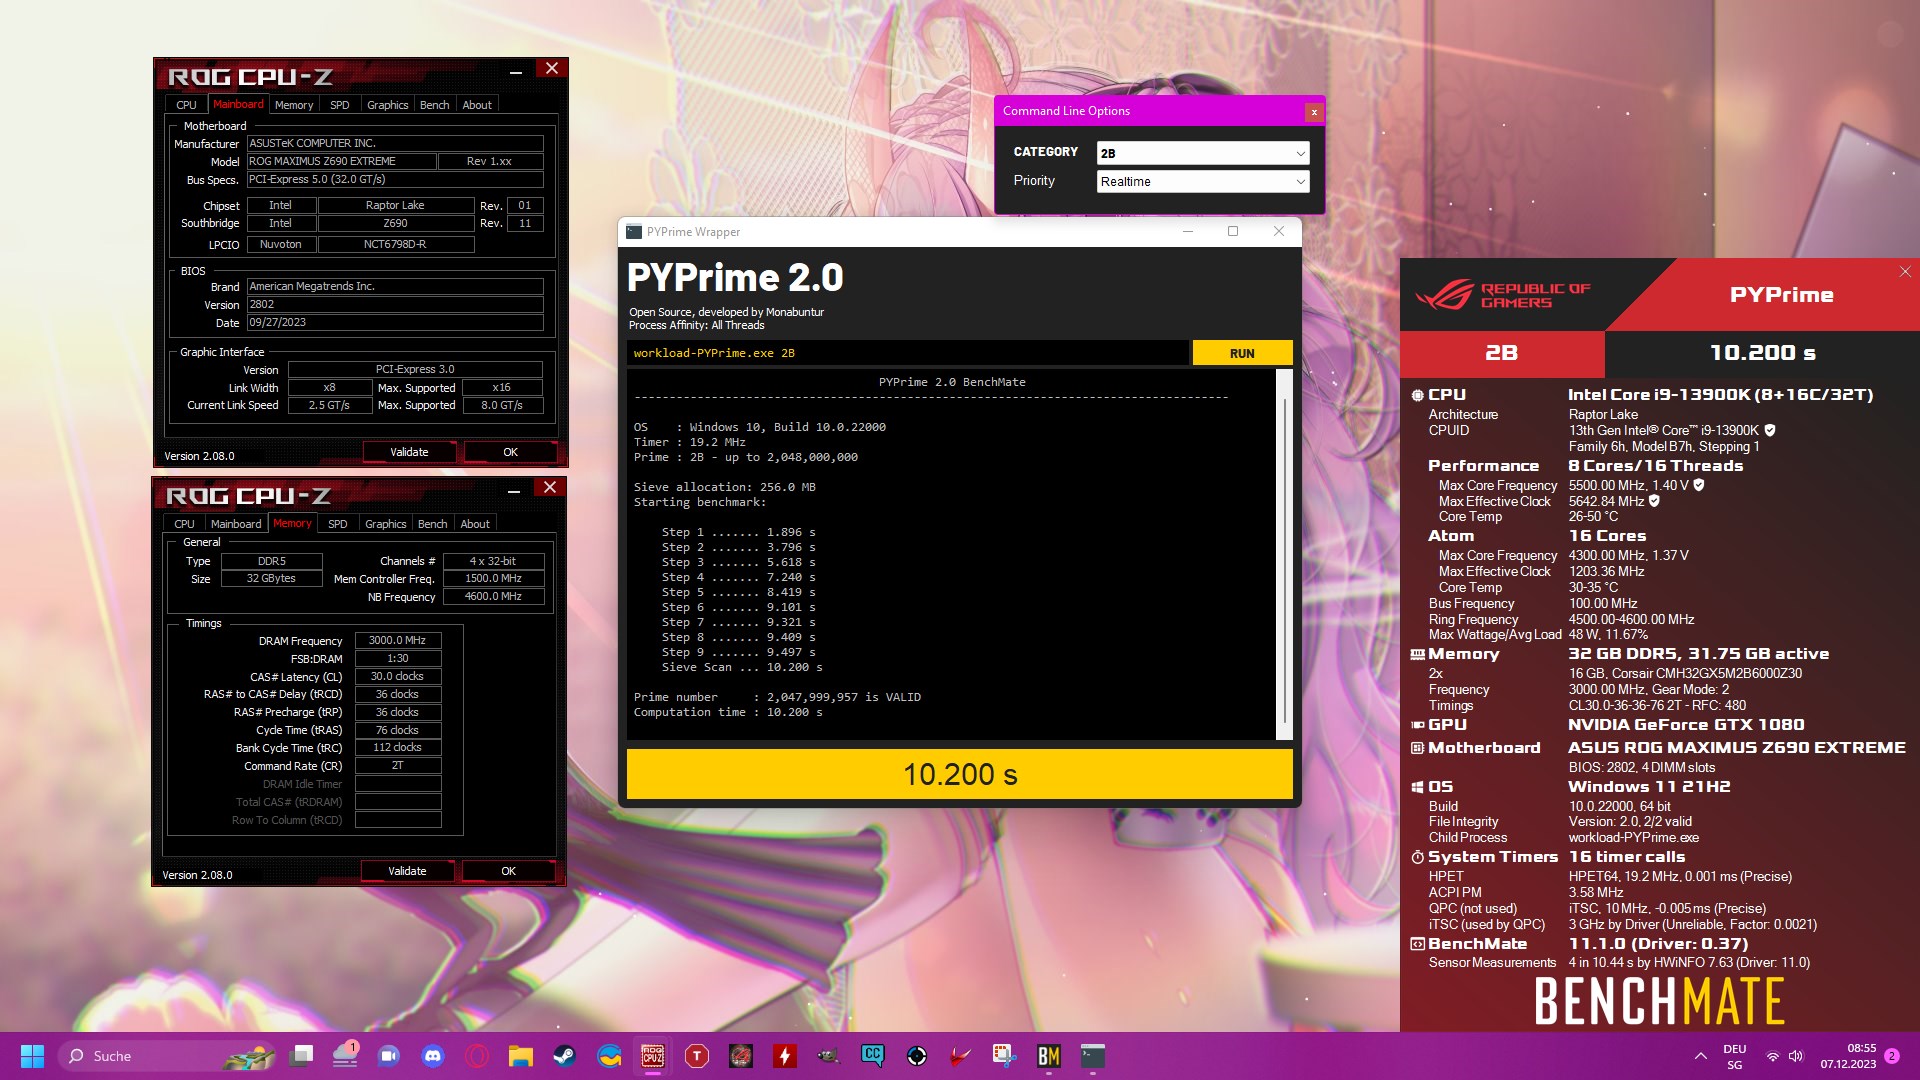Click the CPU chip icon in BenchMate panel
The width and height of the screenshot is (1920, 1080).
1417,395
